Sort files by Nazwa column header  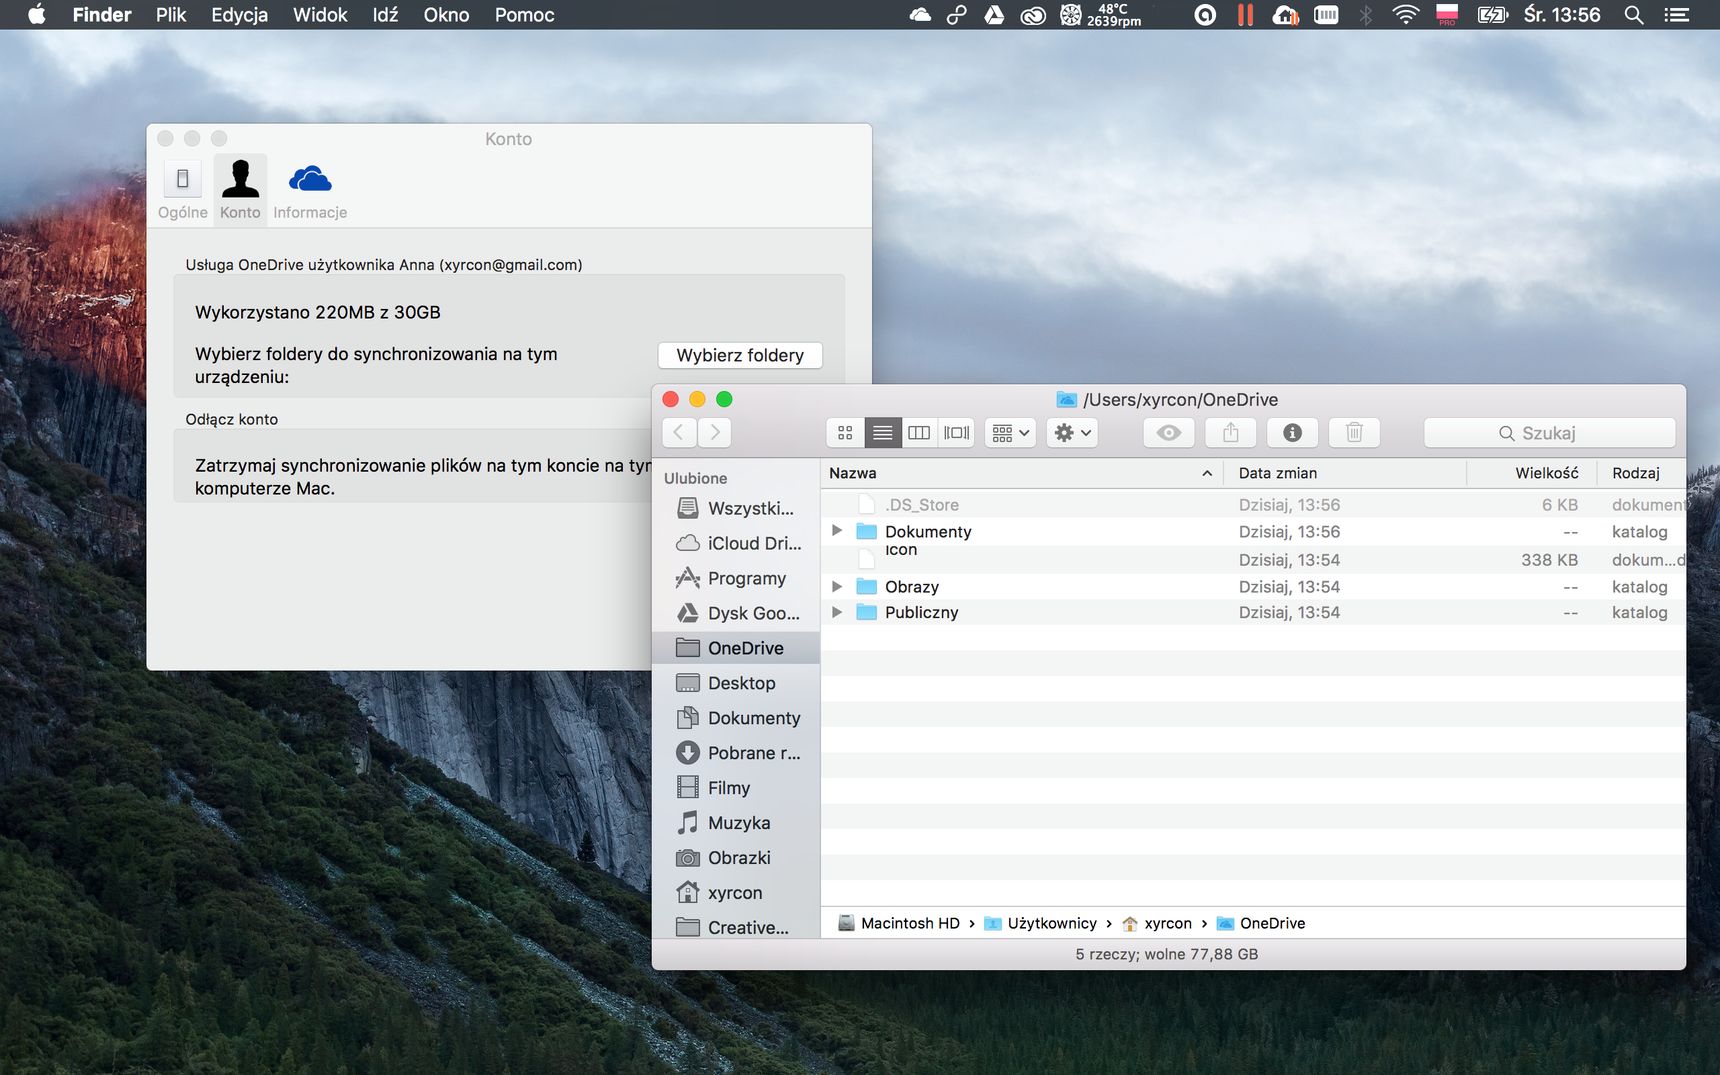[x=1021, y=473]
